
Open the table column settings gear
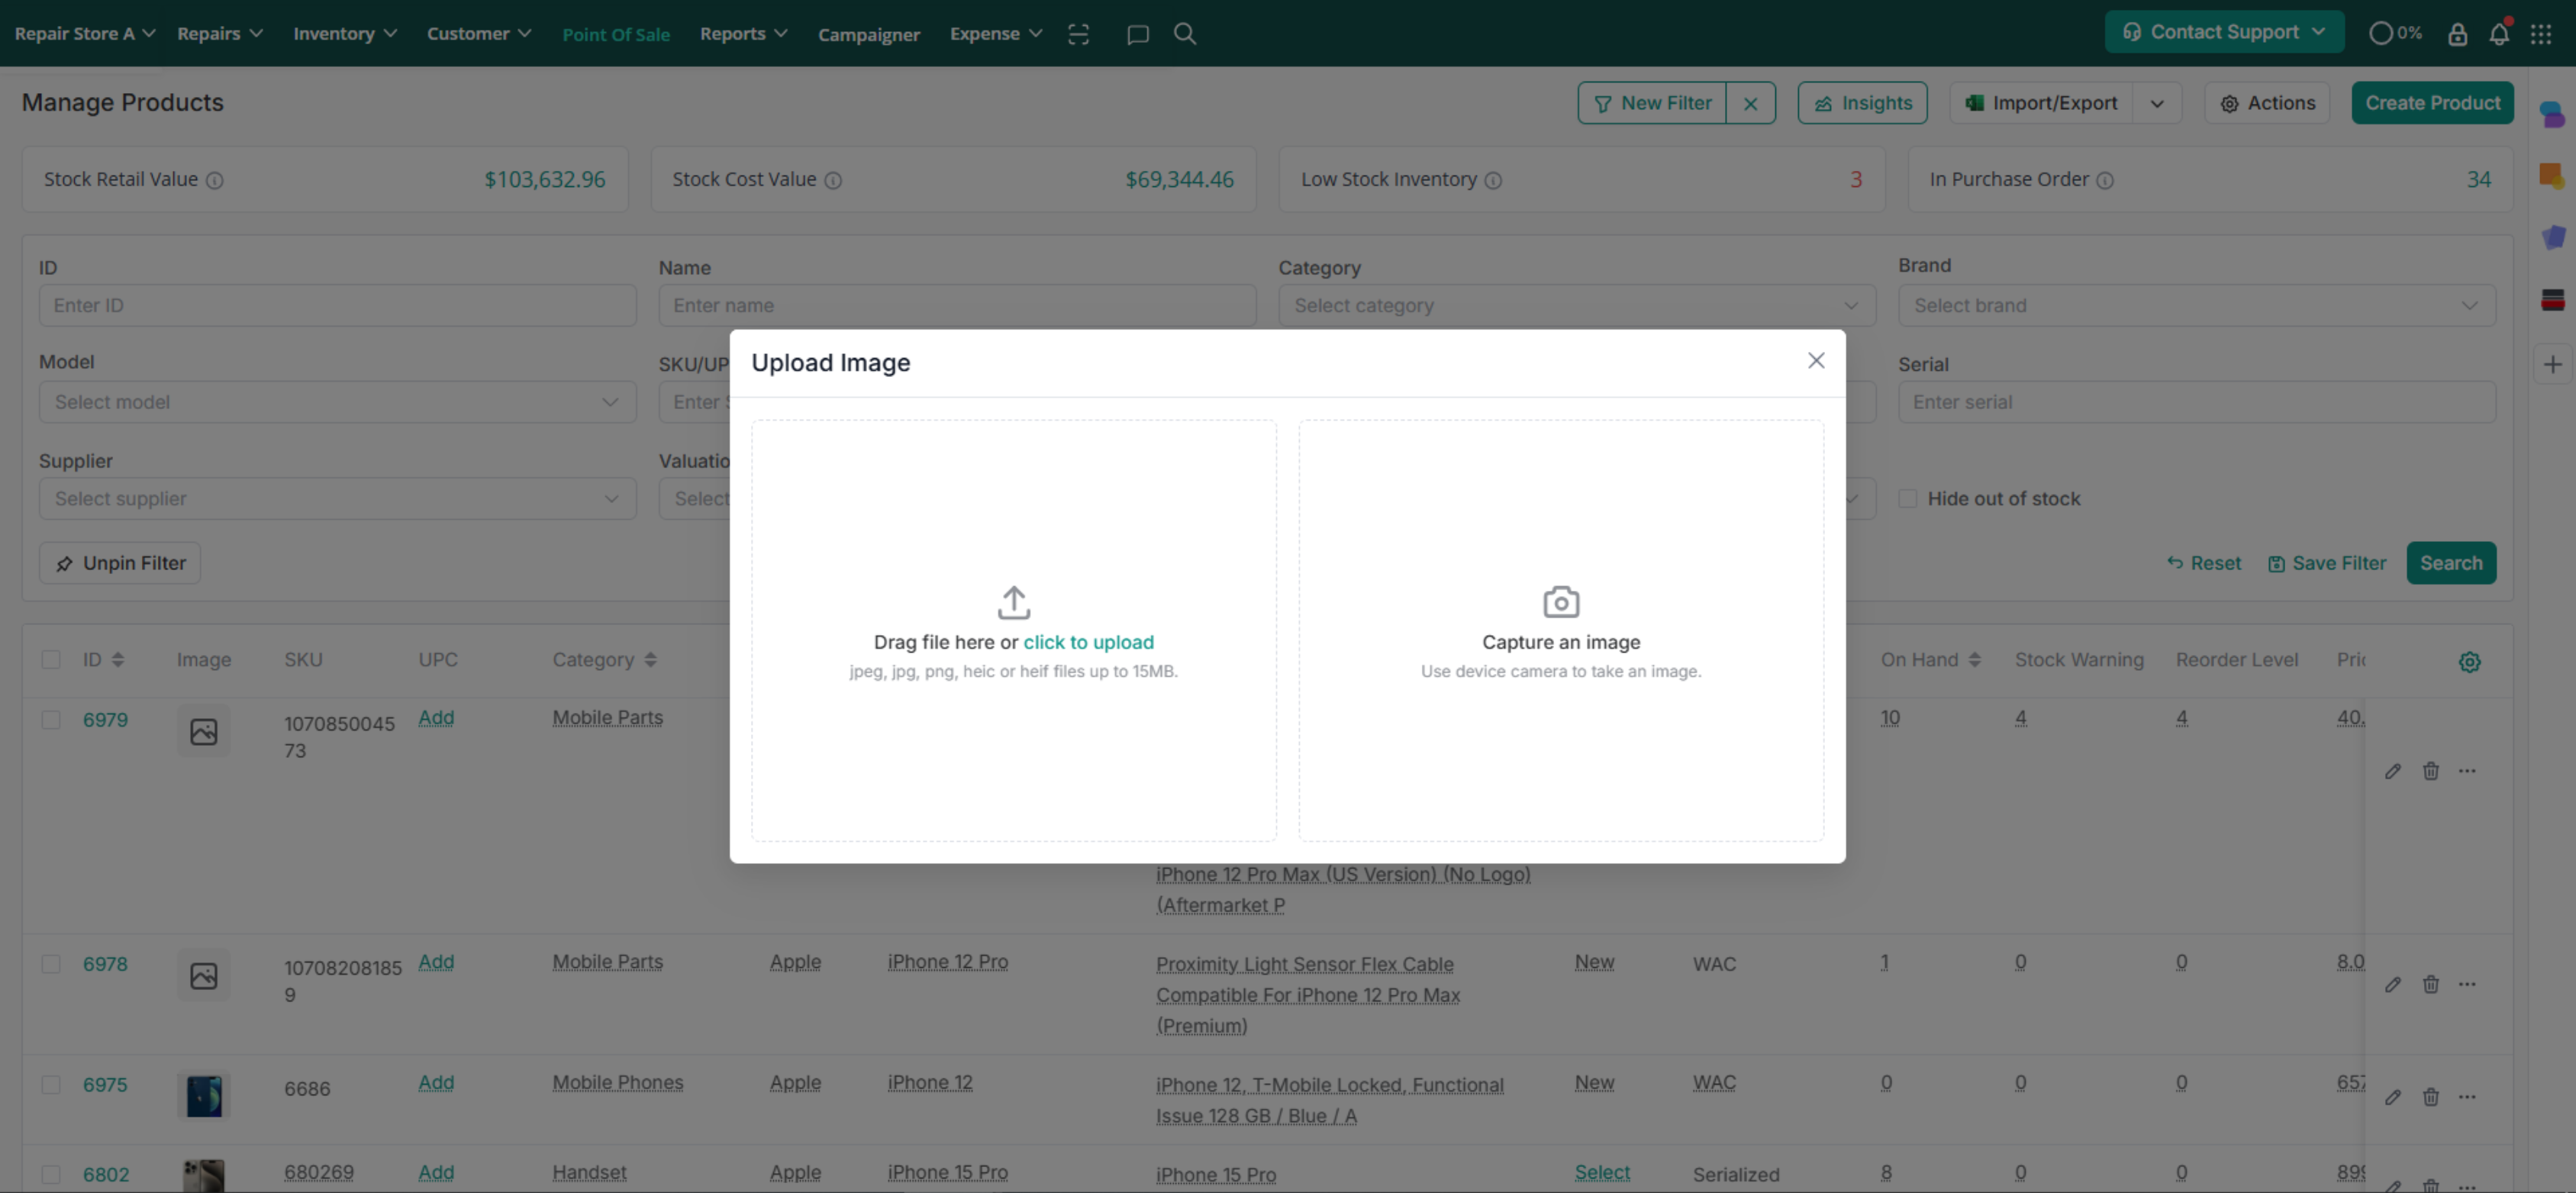click(2470, 661)
